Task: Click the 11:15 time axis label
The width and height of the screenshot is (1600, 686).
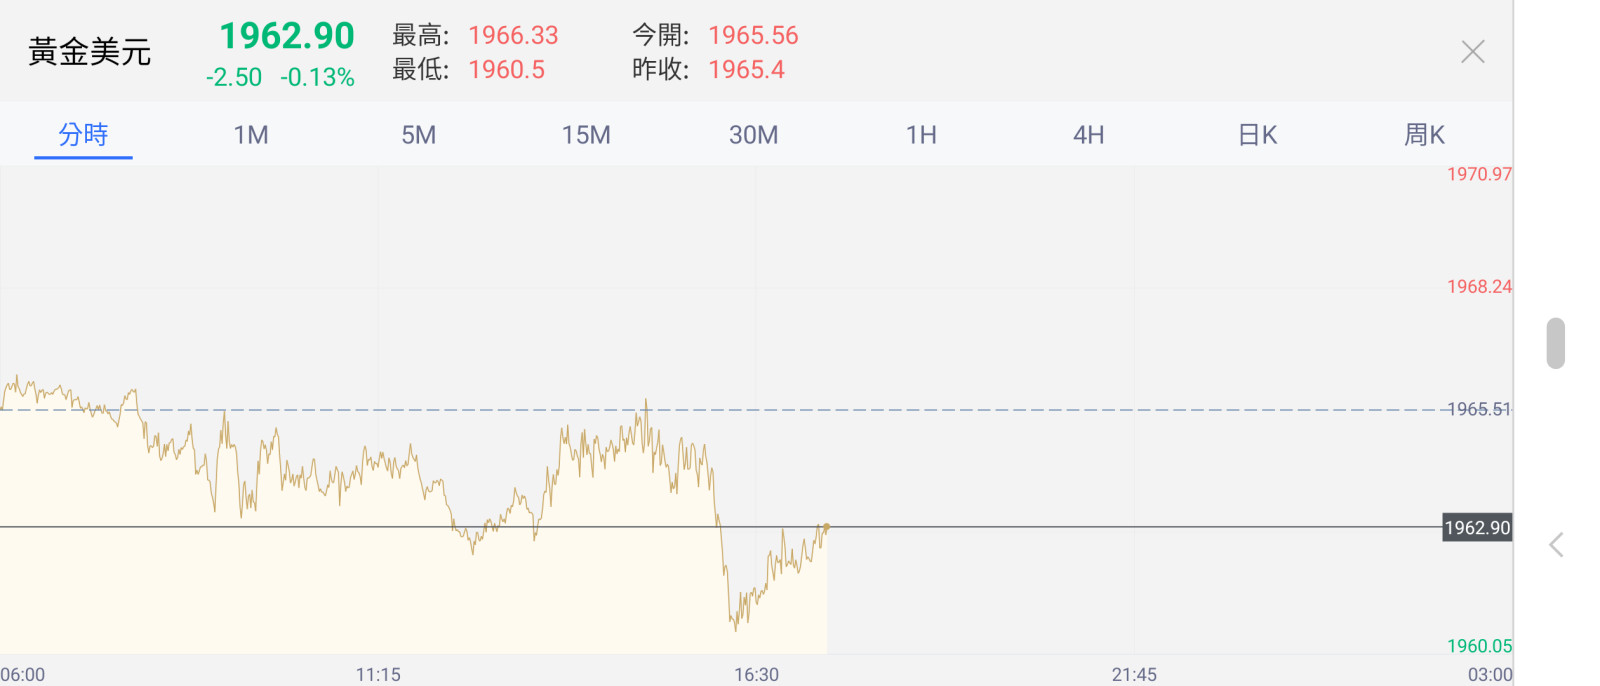Action: [378, 675]
